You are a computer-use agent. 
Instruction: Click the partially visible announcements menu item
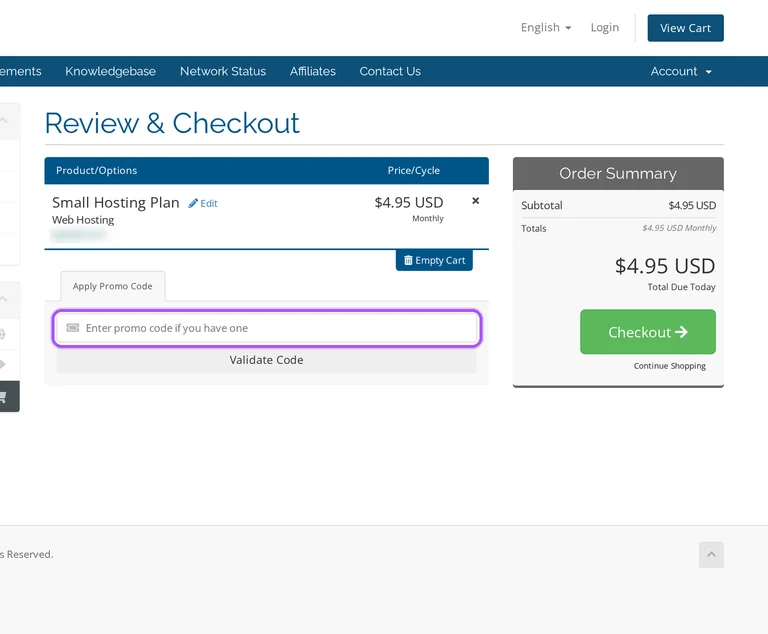coord(21,71)
